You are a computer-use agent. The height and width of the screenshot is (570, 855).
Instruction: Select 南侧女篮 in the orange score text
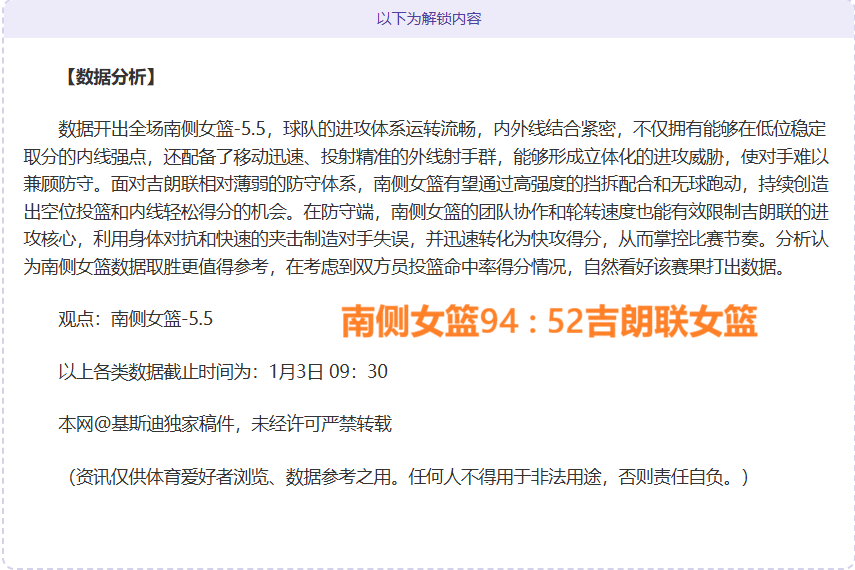(x=410, y=321)
